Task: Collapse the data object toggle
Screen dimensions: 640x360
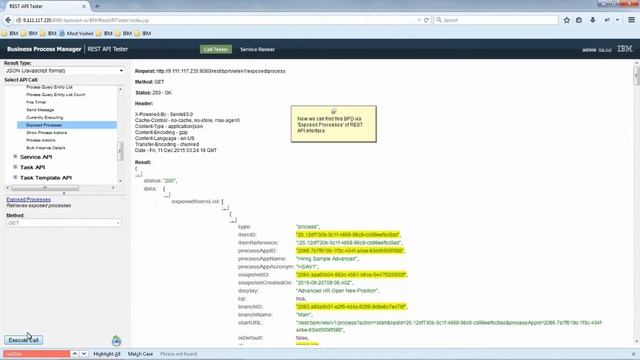Action: pyautogui.click(x=167, y=195)
